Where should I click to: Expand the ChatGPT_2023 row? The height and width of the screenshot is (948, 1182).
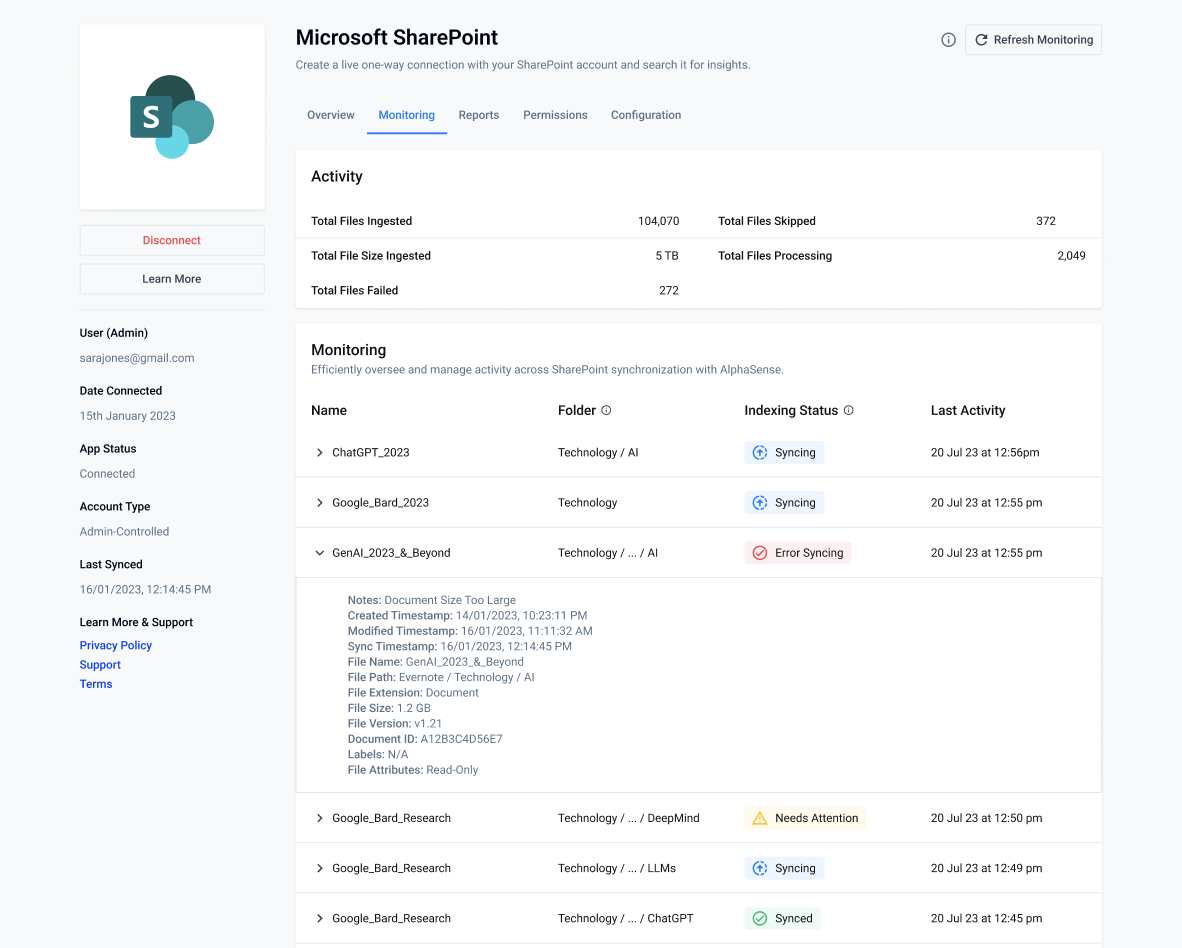coord(320,452)
